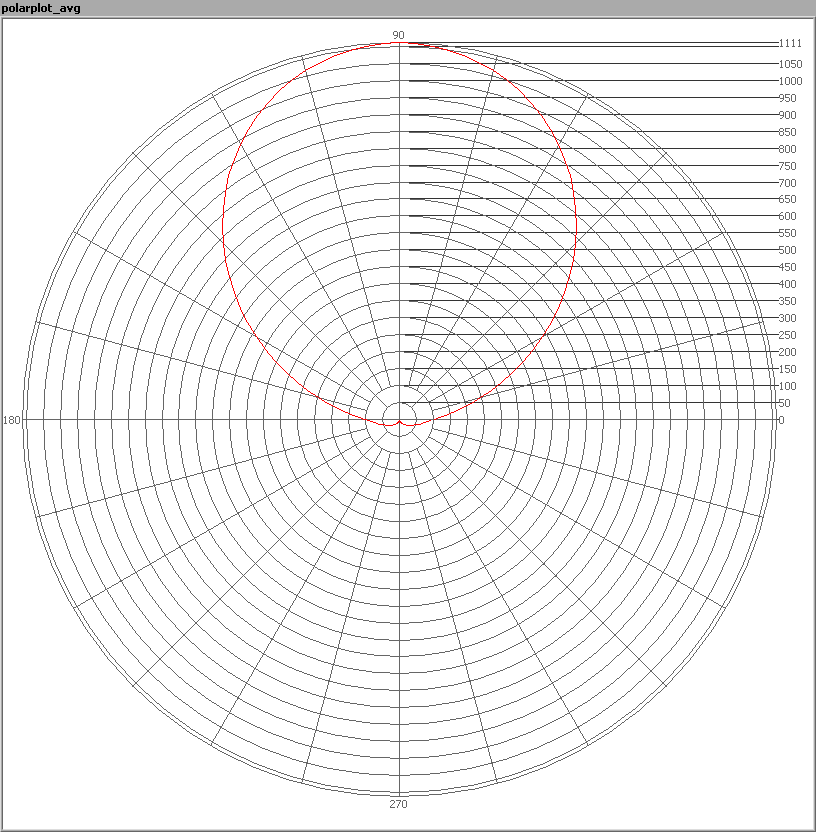Select the 270 degree angle label

point(398,804)
